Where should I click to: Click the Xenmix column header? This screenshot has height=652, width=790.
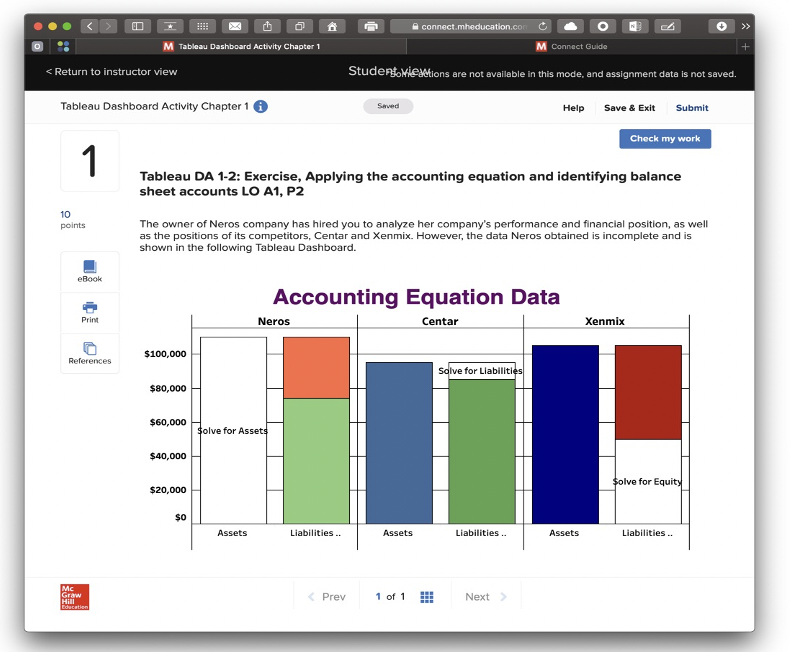[605, 321]
